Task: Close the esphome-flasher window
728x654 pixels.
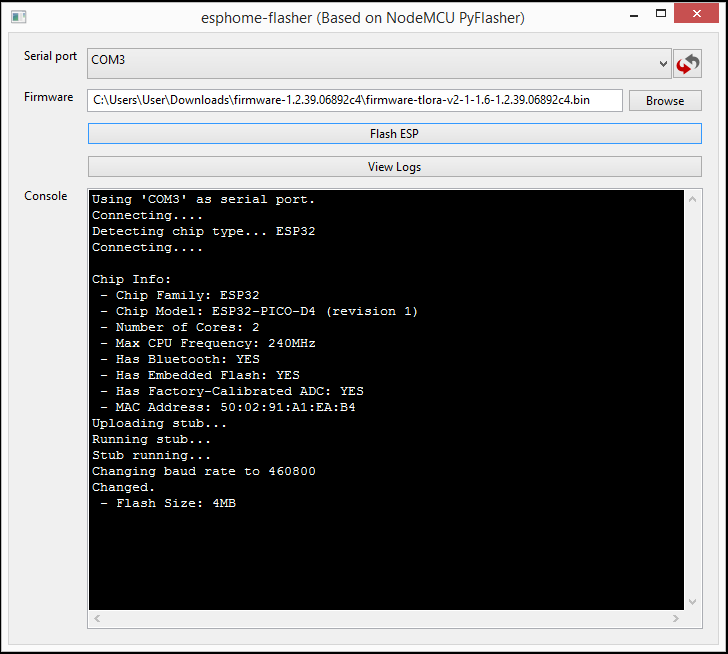Action: click(x=696, y=13)
